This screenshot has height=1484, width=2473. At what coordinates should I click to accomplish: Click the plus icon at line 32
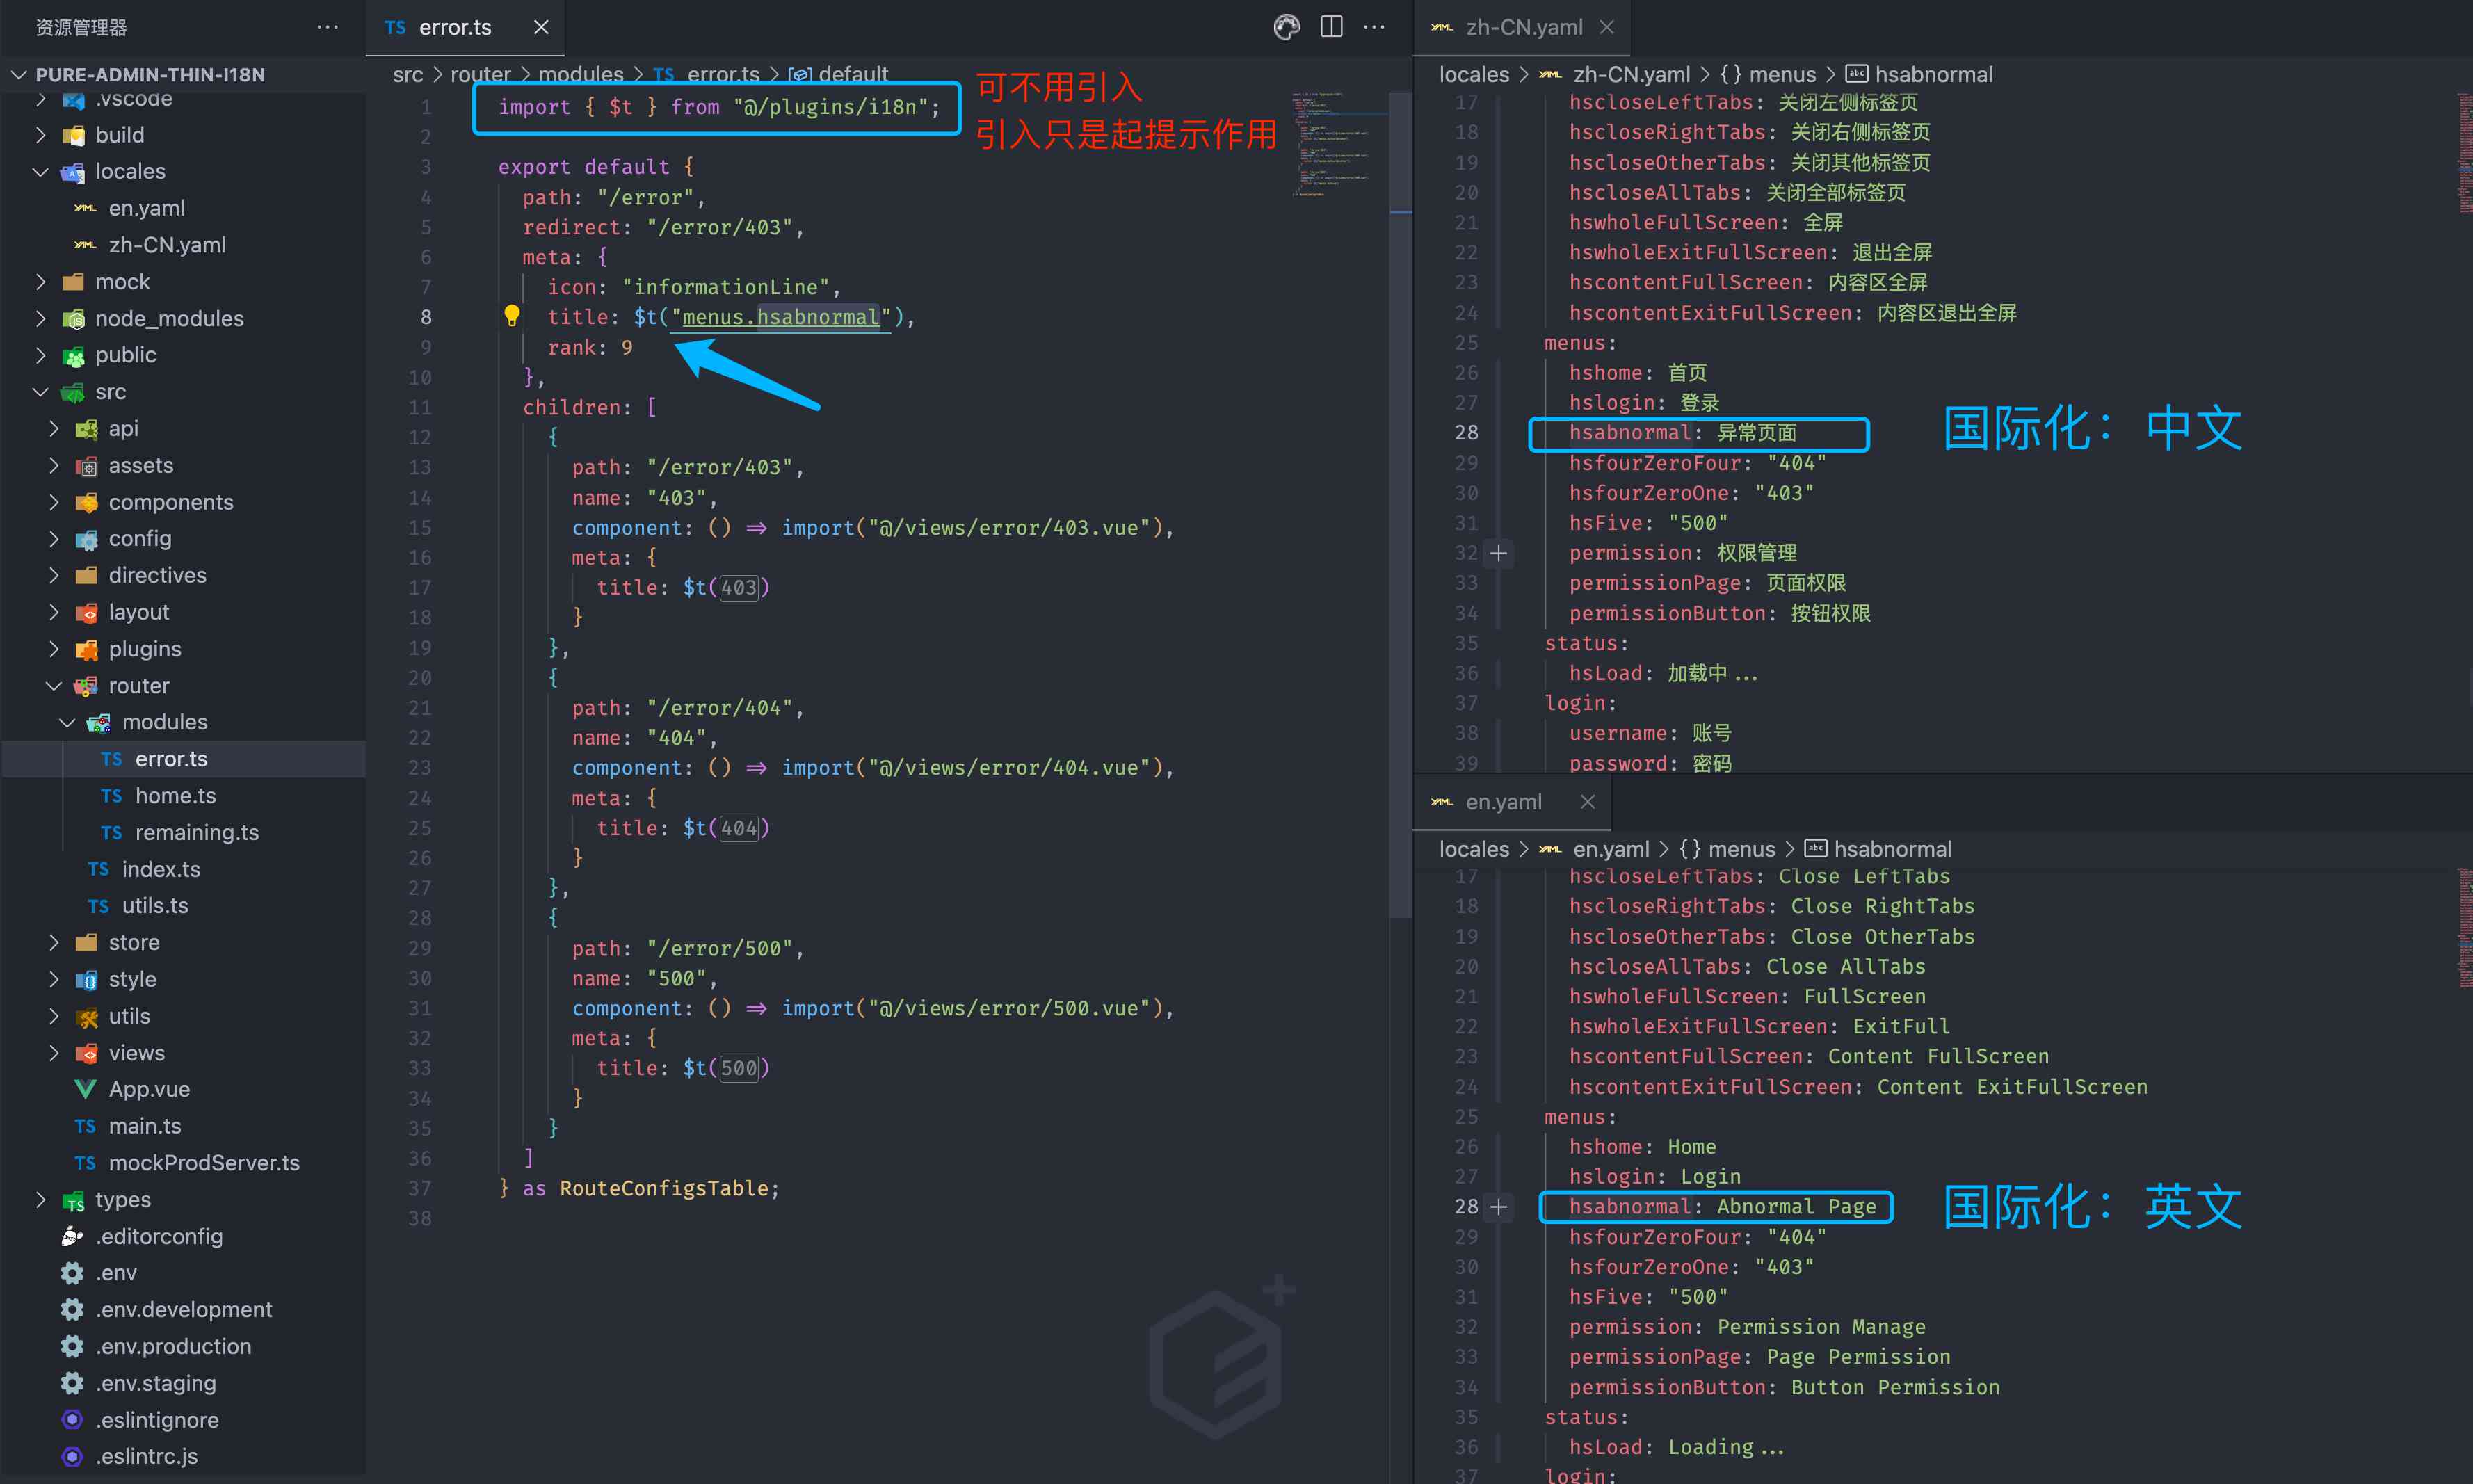point(1498,553)
